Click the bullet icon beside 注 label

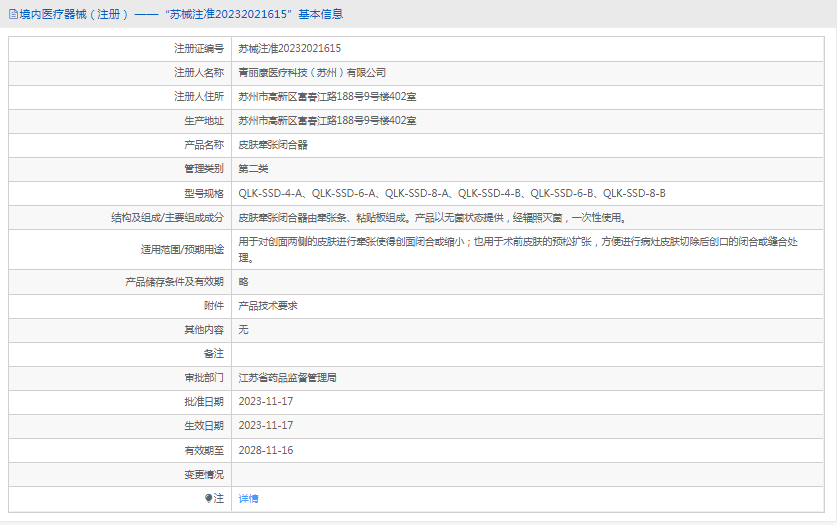[208, 498]
